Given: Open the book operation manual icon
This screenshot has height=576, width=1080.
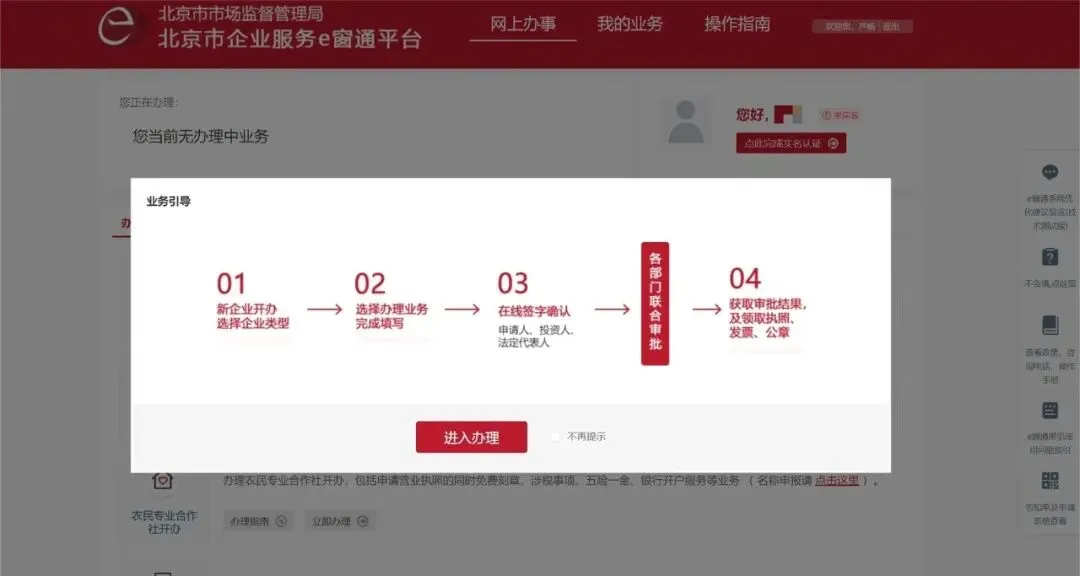Looking at the screenshot, I should tap(1050, 325).
